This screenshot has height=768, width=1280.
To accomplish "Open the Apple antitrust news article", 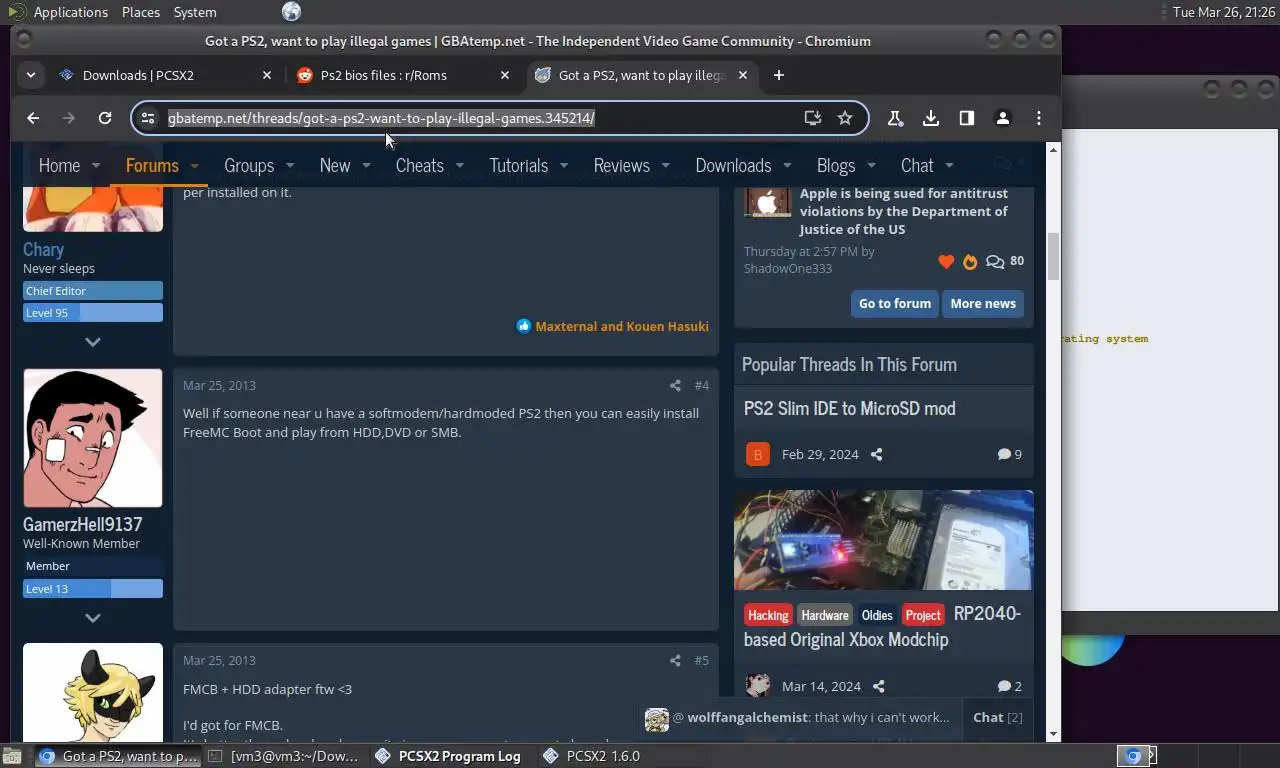I will click(904, 211).
